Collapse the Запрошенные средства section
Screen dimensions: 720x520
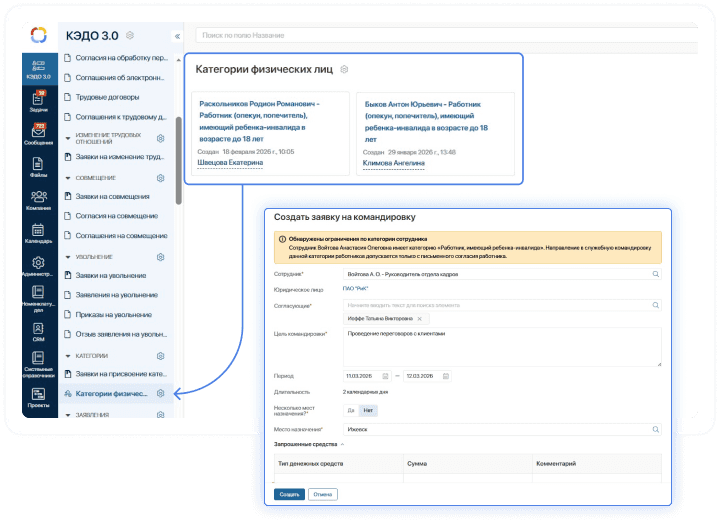pos(341,443)
